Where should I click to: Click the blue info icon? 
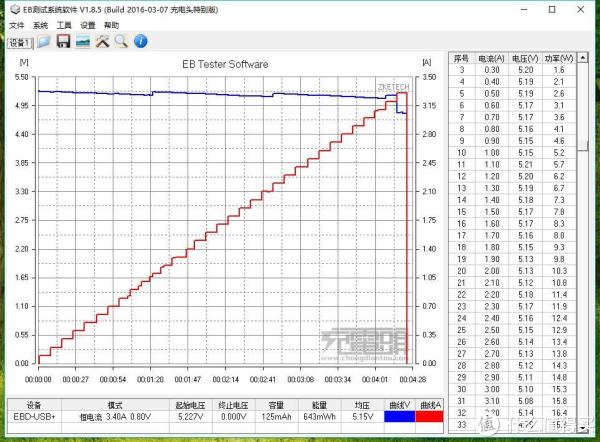141,41
